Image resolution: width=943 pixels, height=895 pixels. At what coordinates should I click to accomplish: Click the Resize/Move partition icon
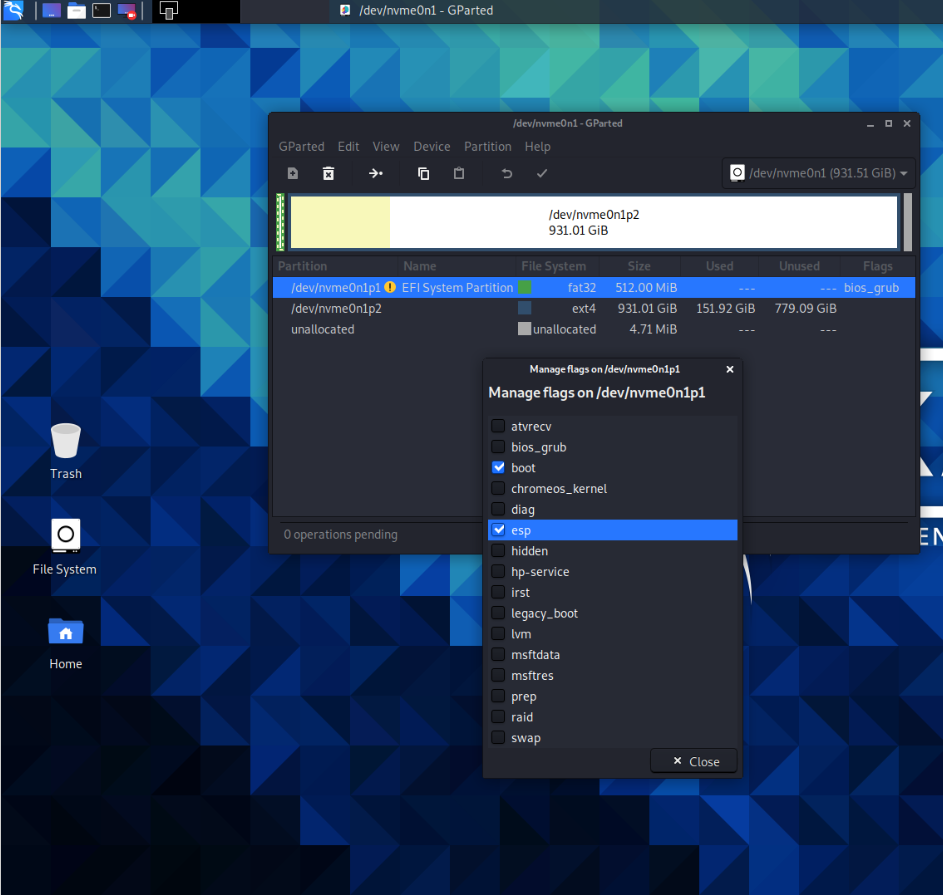[376, 173]
